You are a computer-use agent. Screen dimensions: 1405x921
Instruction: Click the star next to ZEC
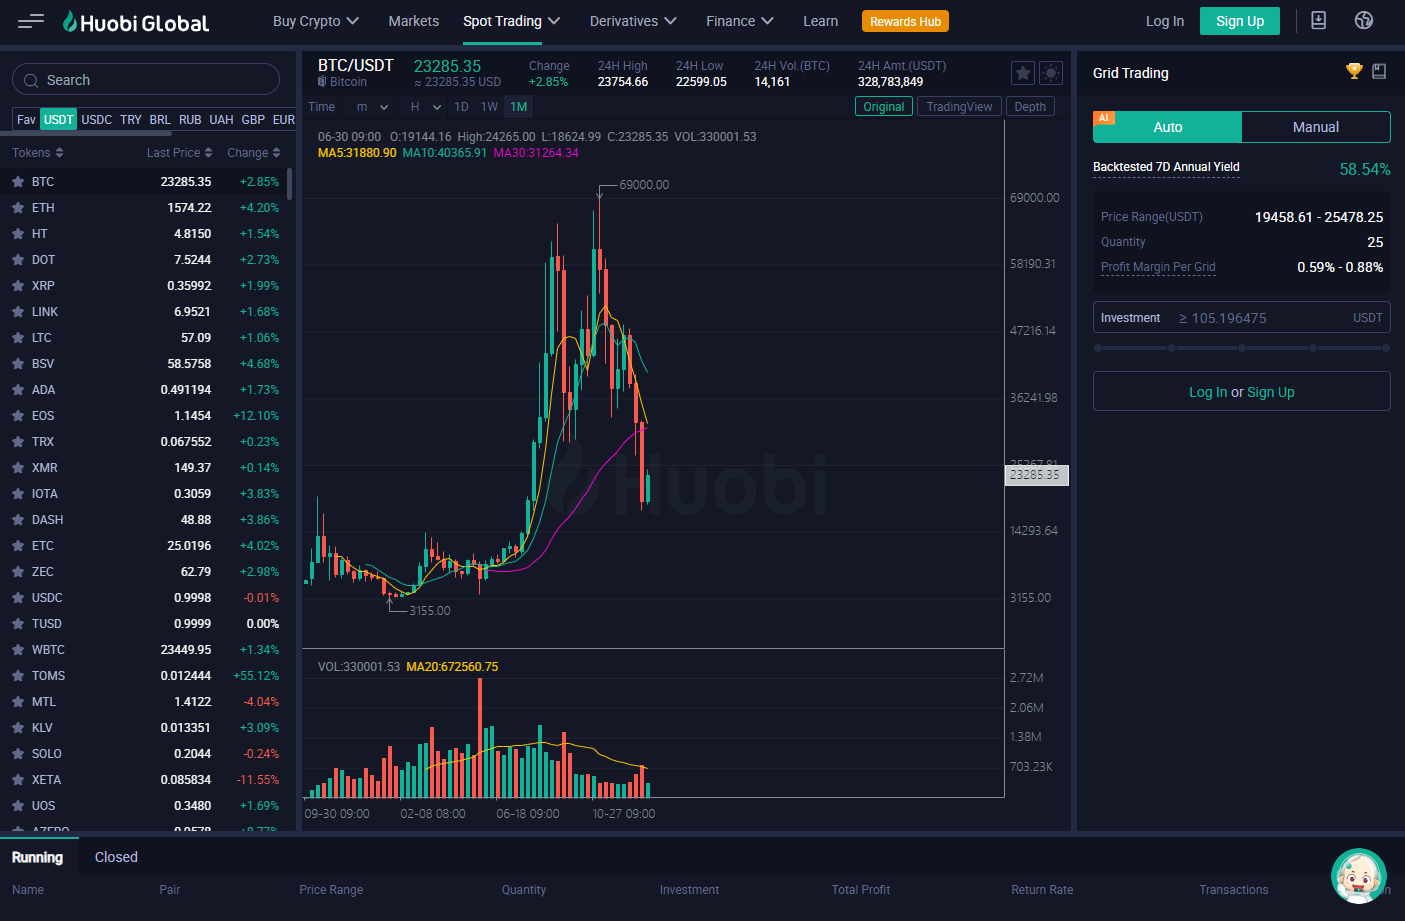coord(18,572)
